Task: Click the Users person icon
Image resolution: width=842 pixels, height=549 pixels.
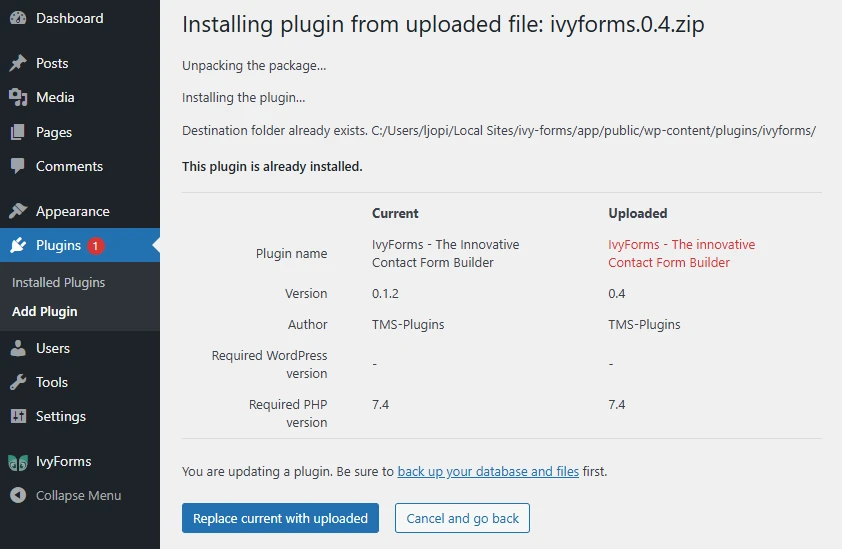Action: pyautogui.click(x=18, y=348)
